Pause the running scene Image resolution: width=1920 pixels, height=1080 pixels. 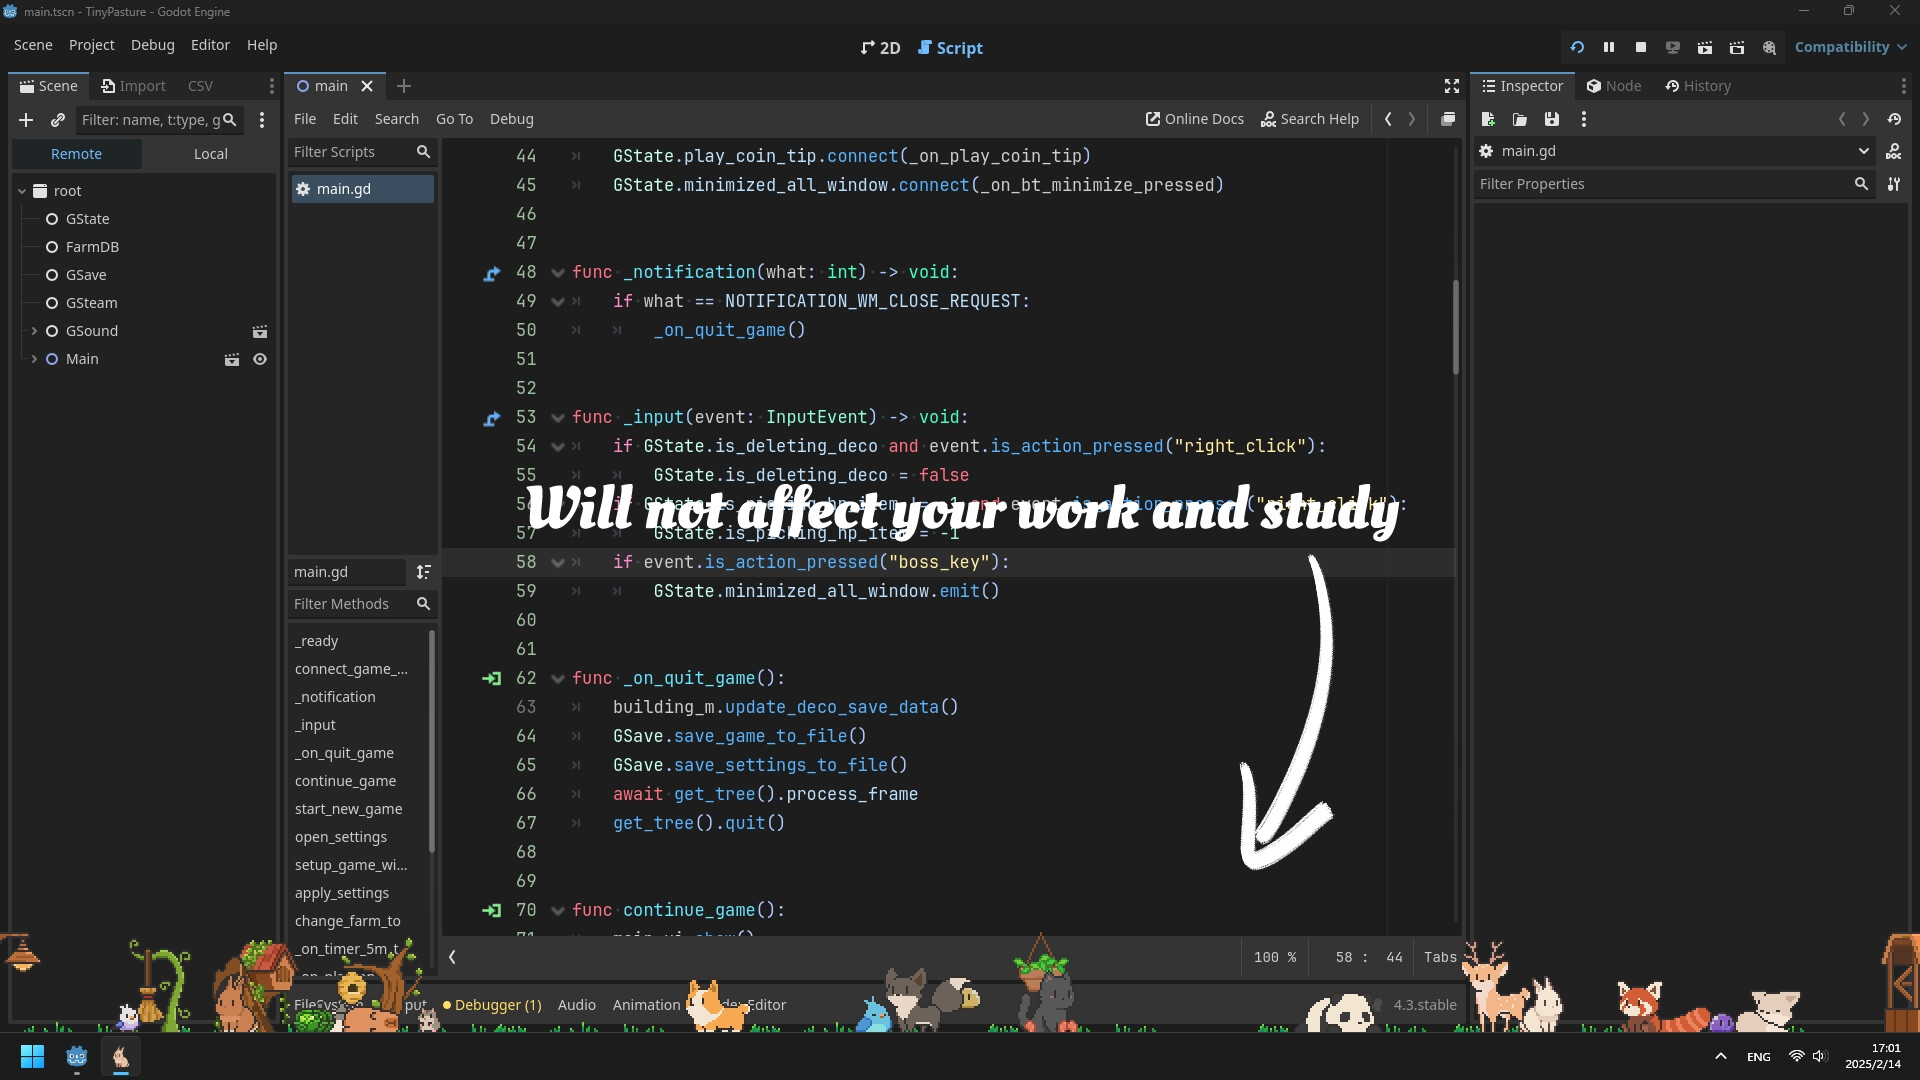(x=1610, y=47)
